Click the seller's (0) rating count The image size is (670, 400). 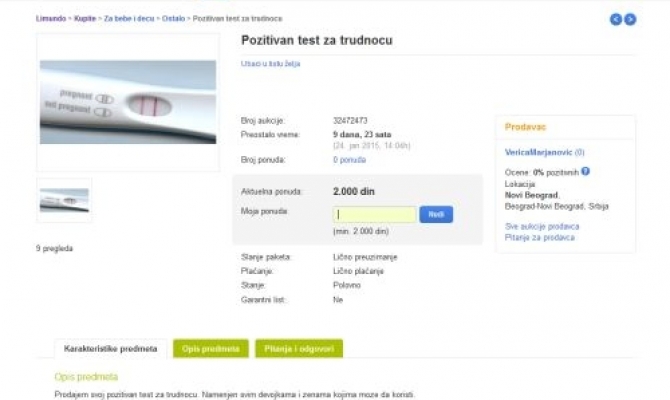point(579,152)
